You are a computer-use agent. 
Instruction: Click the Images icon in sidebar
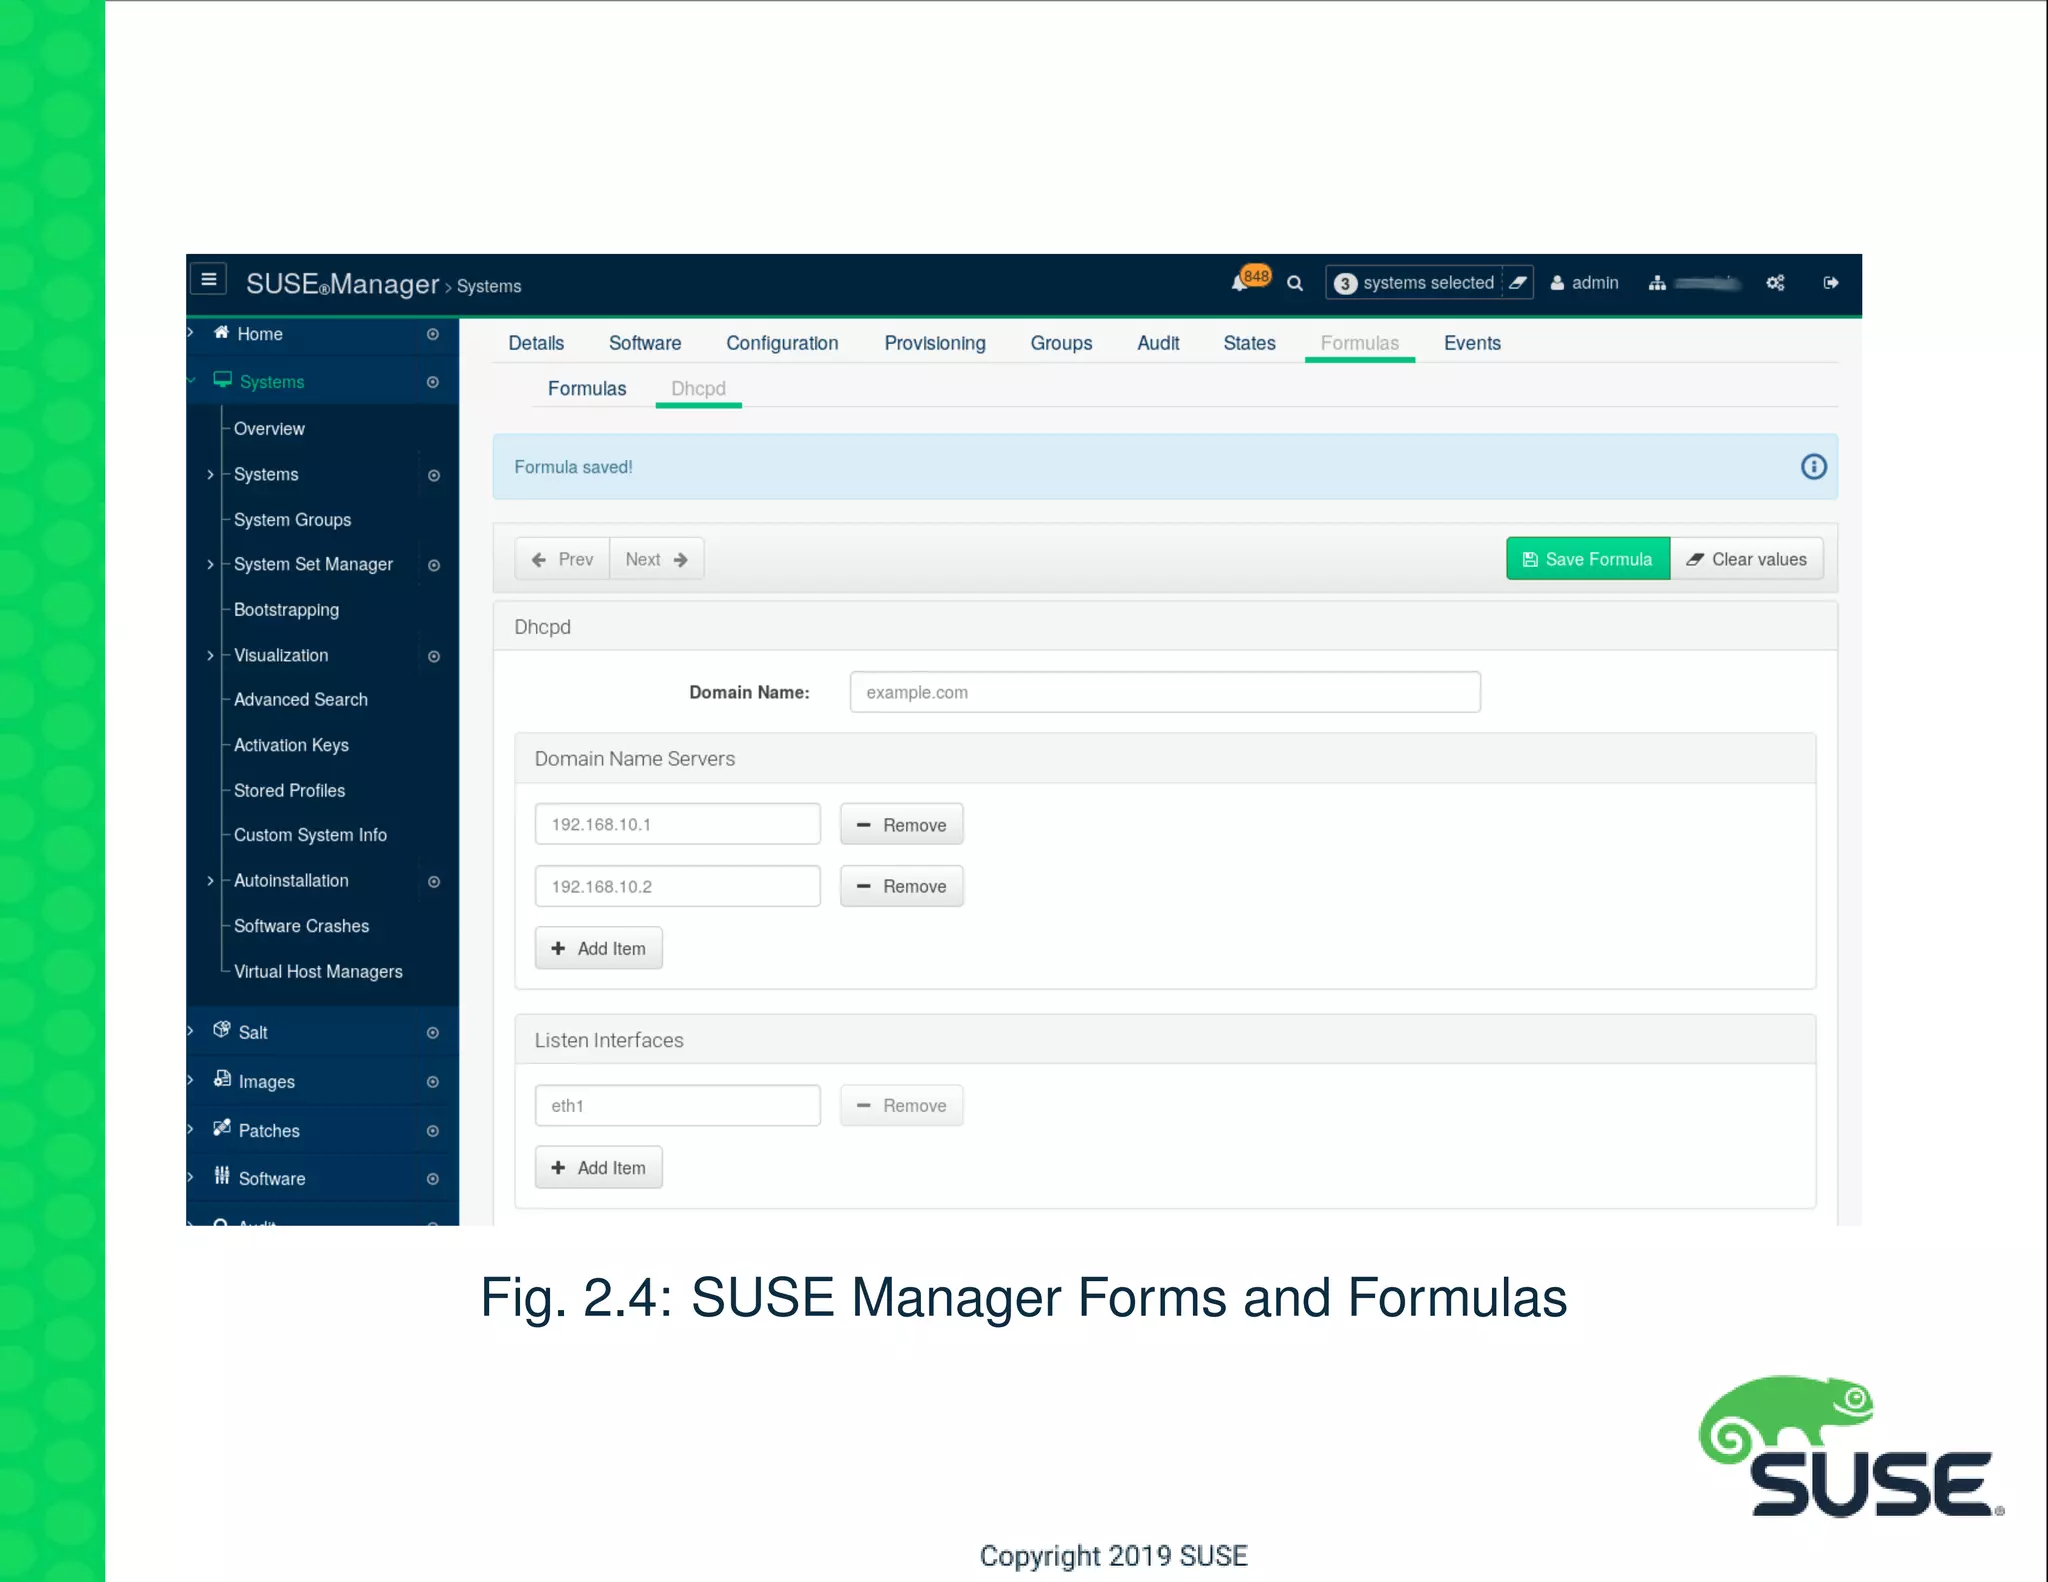pyautogui.click(x=222, y=1079)
